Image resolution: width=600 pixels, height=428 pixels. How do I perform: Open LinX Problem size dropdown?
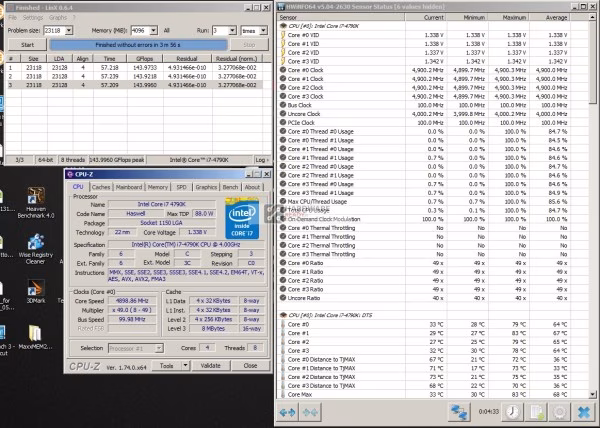[69, 30]
